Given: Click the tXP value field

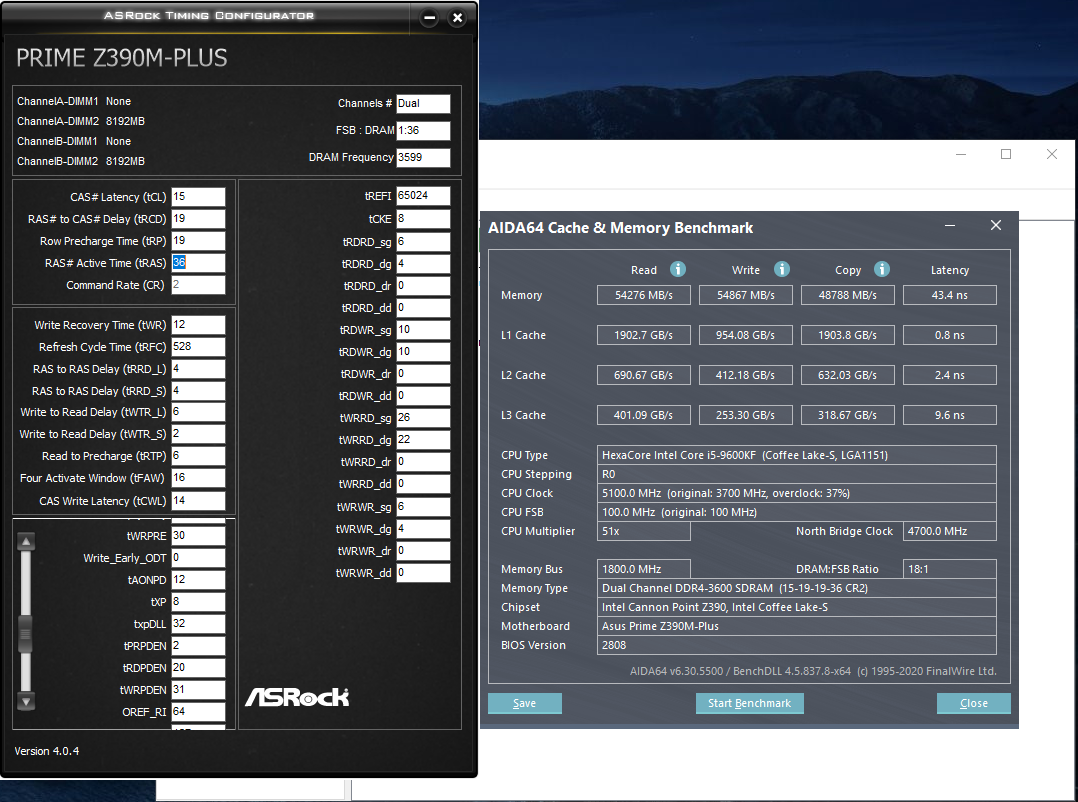Looking at the screenshot, I should (x=198, y=601).
